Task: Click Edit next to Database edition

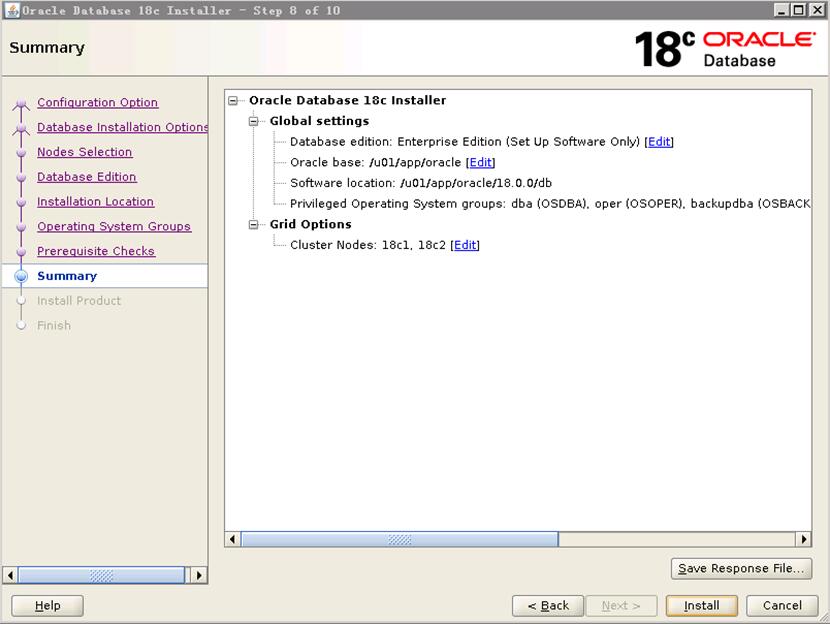Action: tap(659, 142)
